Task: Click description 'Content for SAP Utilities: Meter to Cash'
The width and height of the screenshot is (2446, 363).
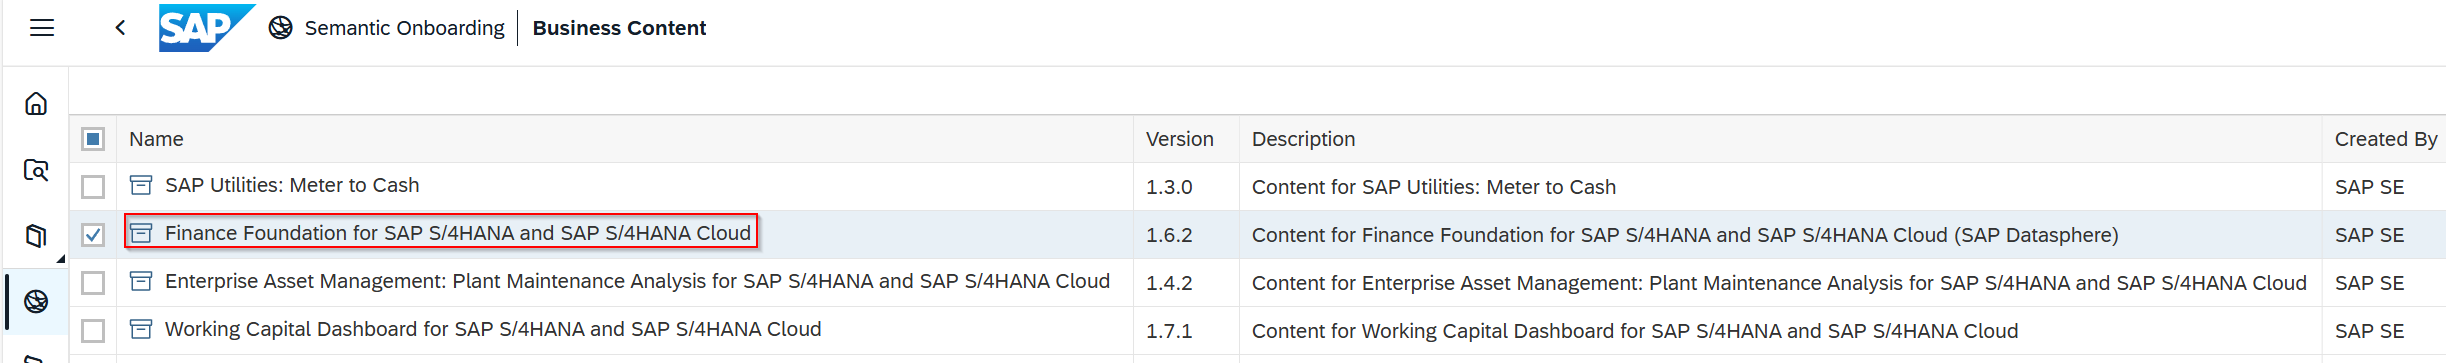Action: tap(1434, 187)
